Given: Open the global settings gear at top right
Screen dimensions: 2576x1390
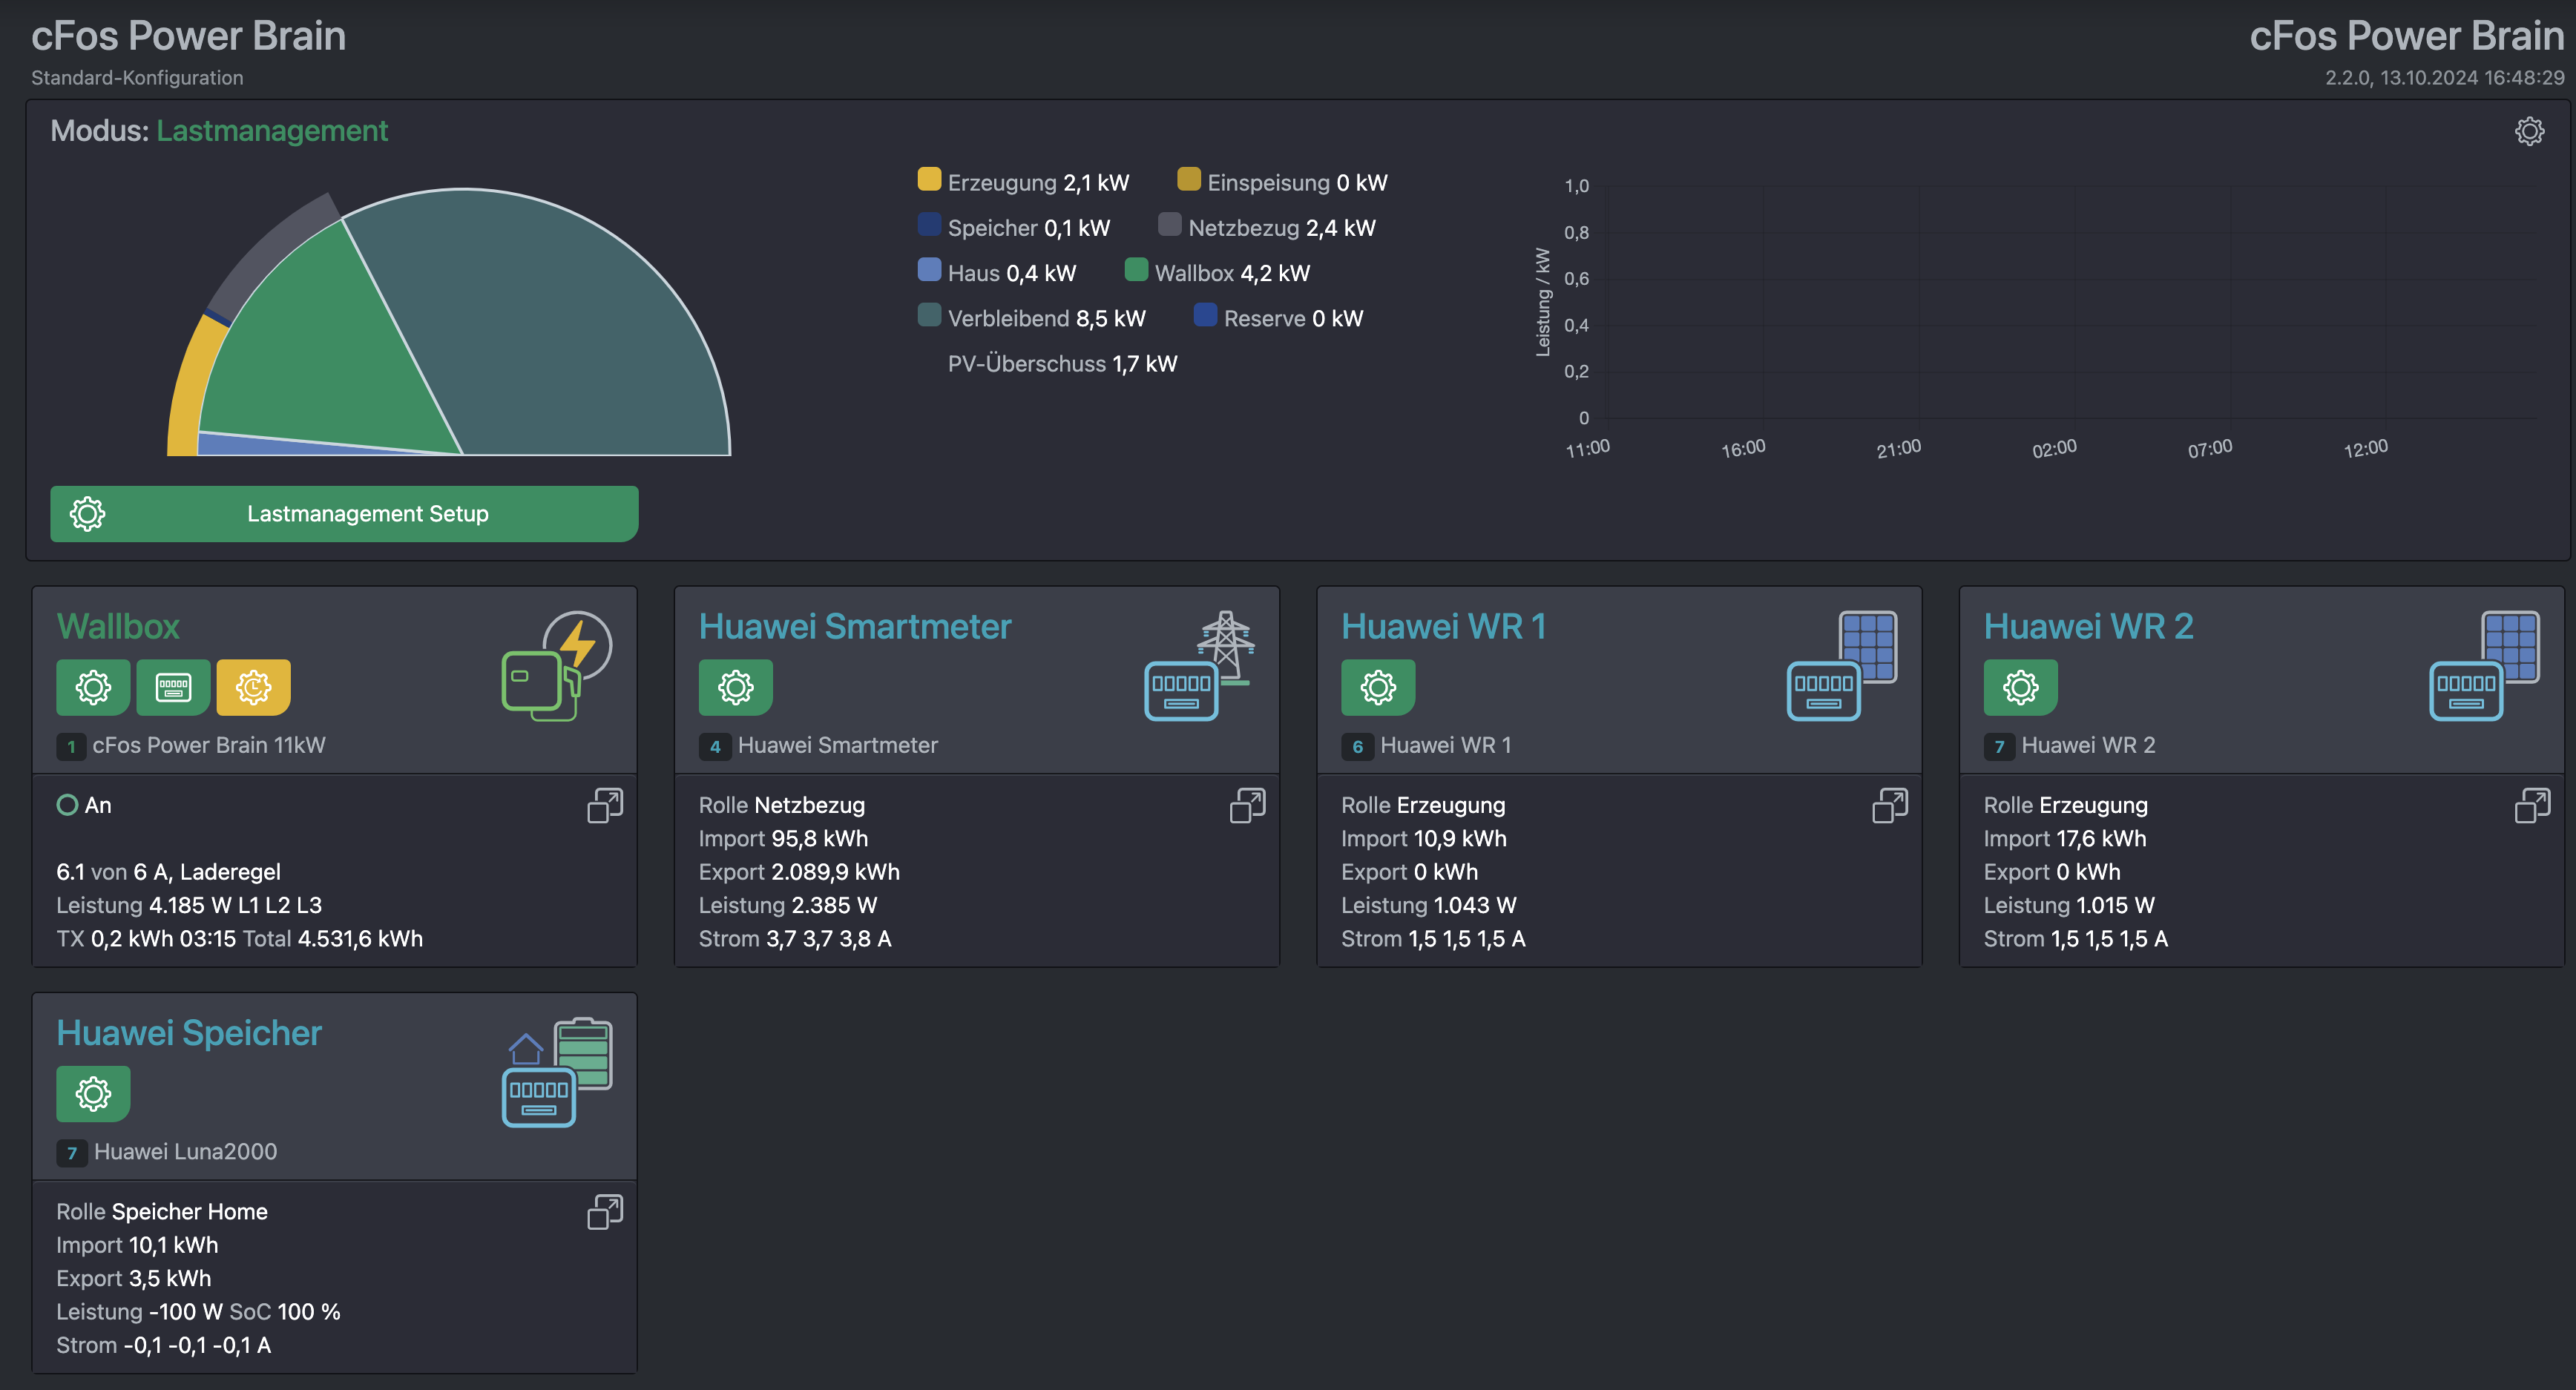Looking at the screenshot, I should (x=2529, y=131).
